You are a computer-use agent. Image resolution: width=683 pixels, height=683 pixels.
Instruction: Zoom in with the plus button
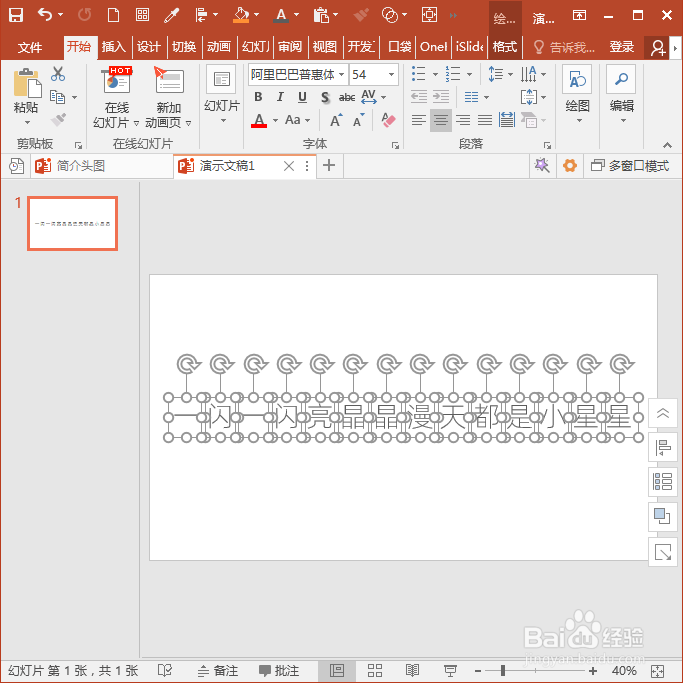point(592,670)
